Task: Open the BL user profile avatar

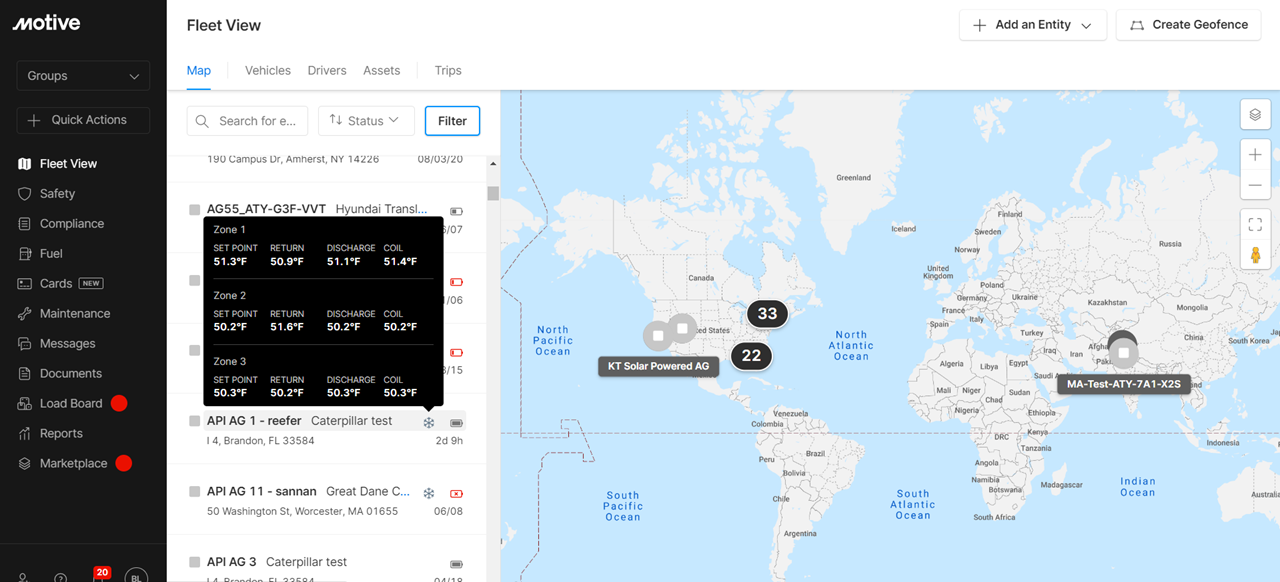Action: point(136,577)
